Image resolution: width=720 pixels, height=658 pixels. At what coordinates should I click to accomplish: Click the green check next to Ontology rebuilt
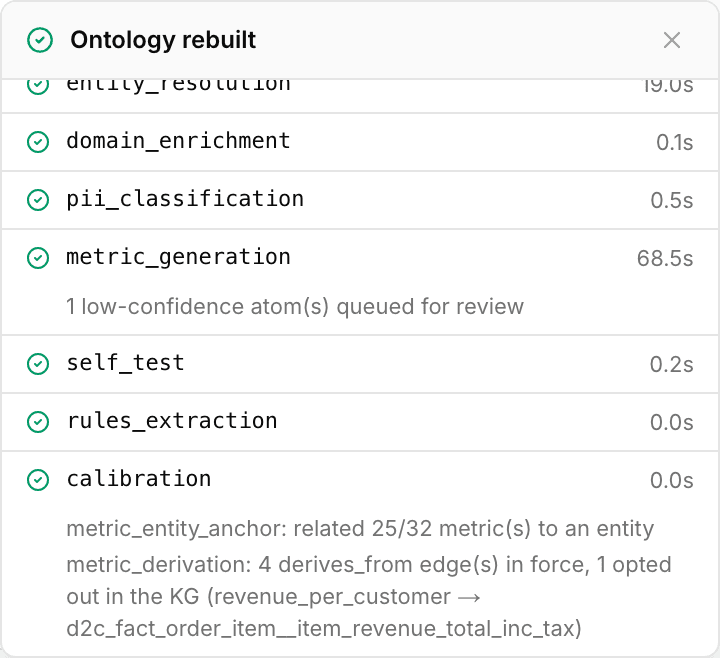(40, 40)
